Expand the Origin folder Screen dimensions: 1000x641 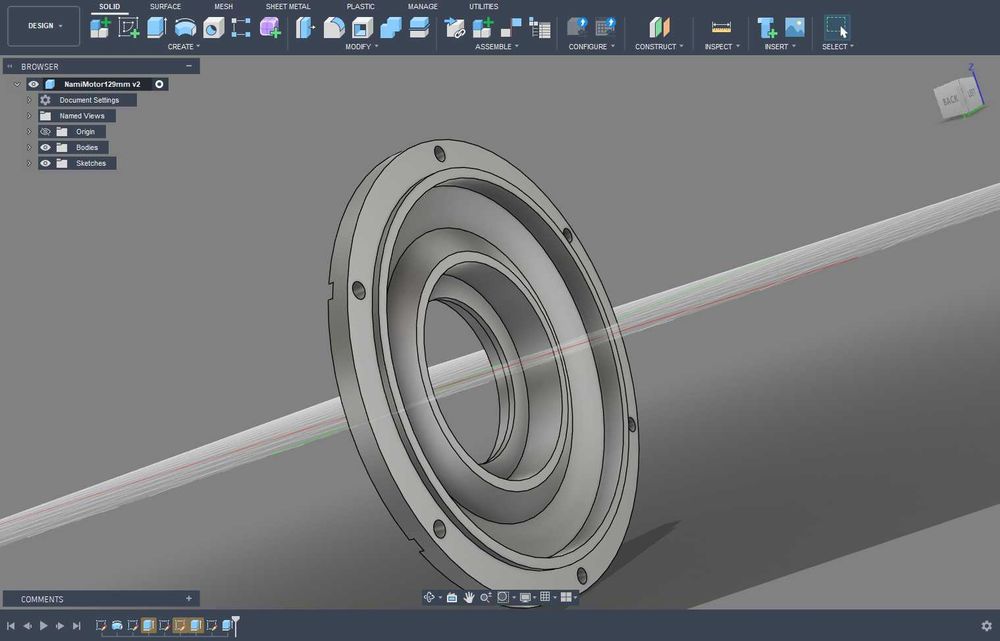(29, 132)
